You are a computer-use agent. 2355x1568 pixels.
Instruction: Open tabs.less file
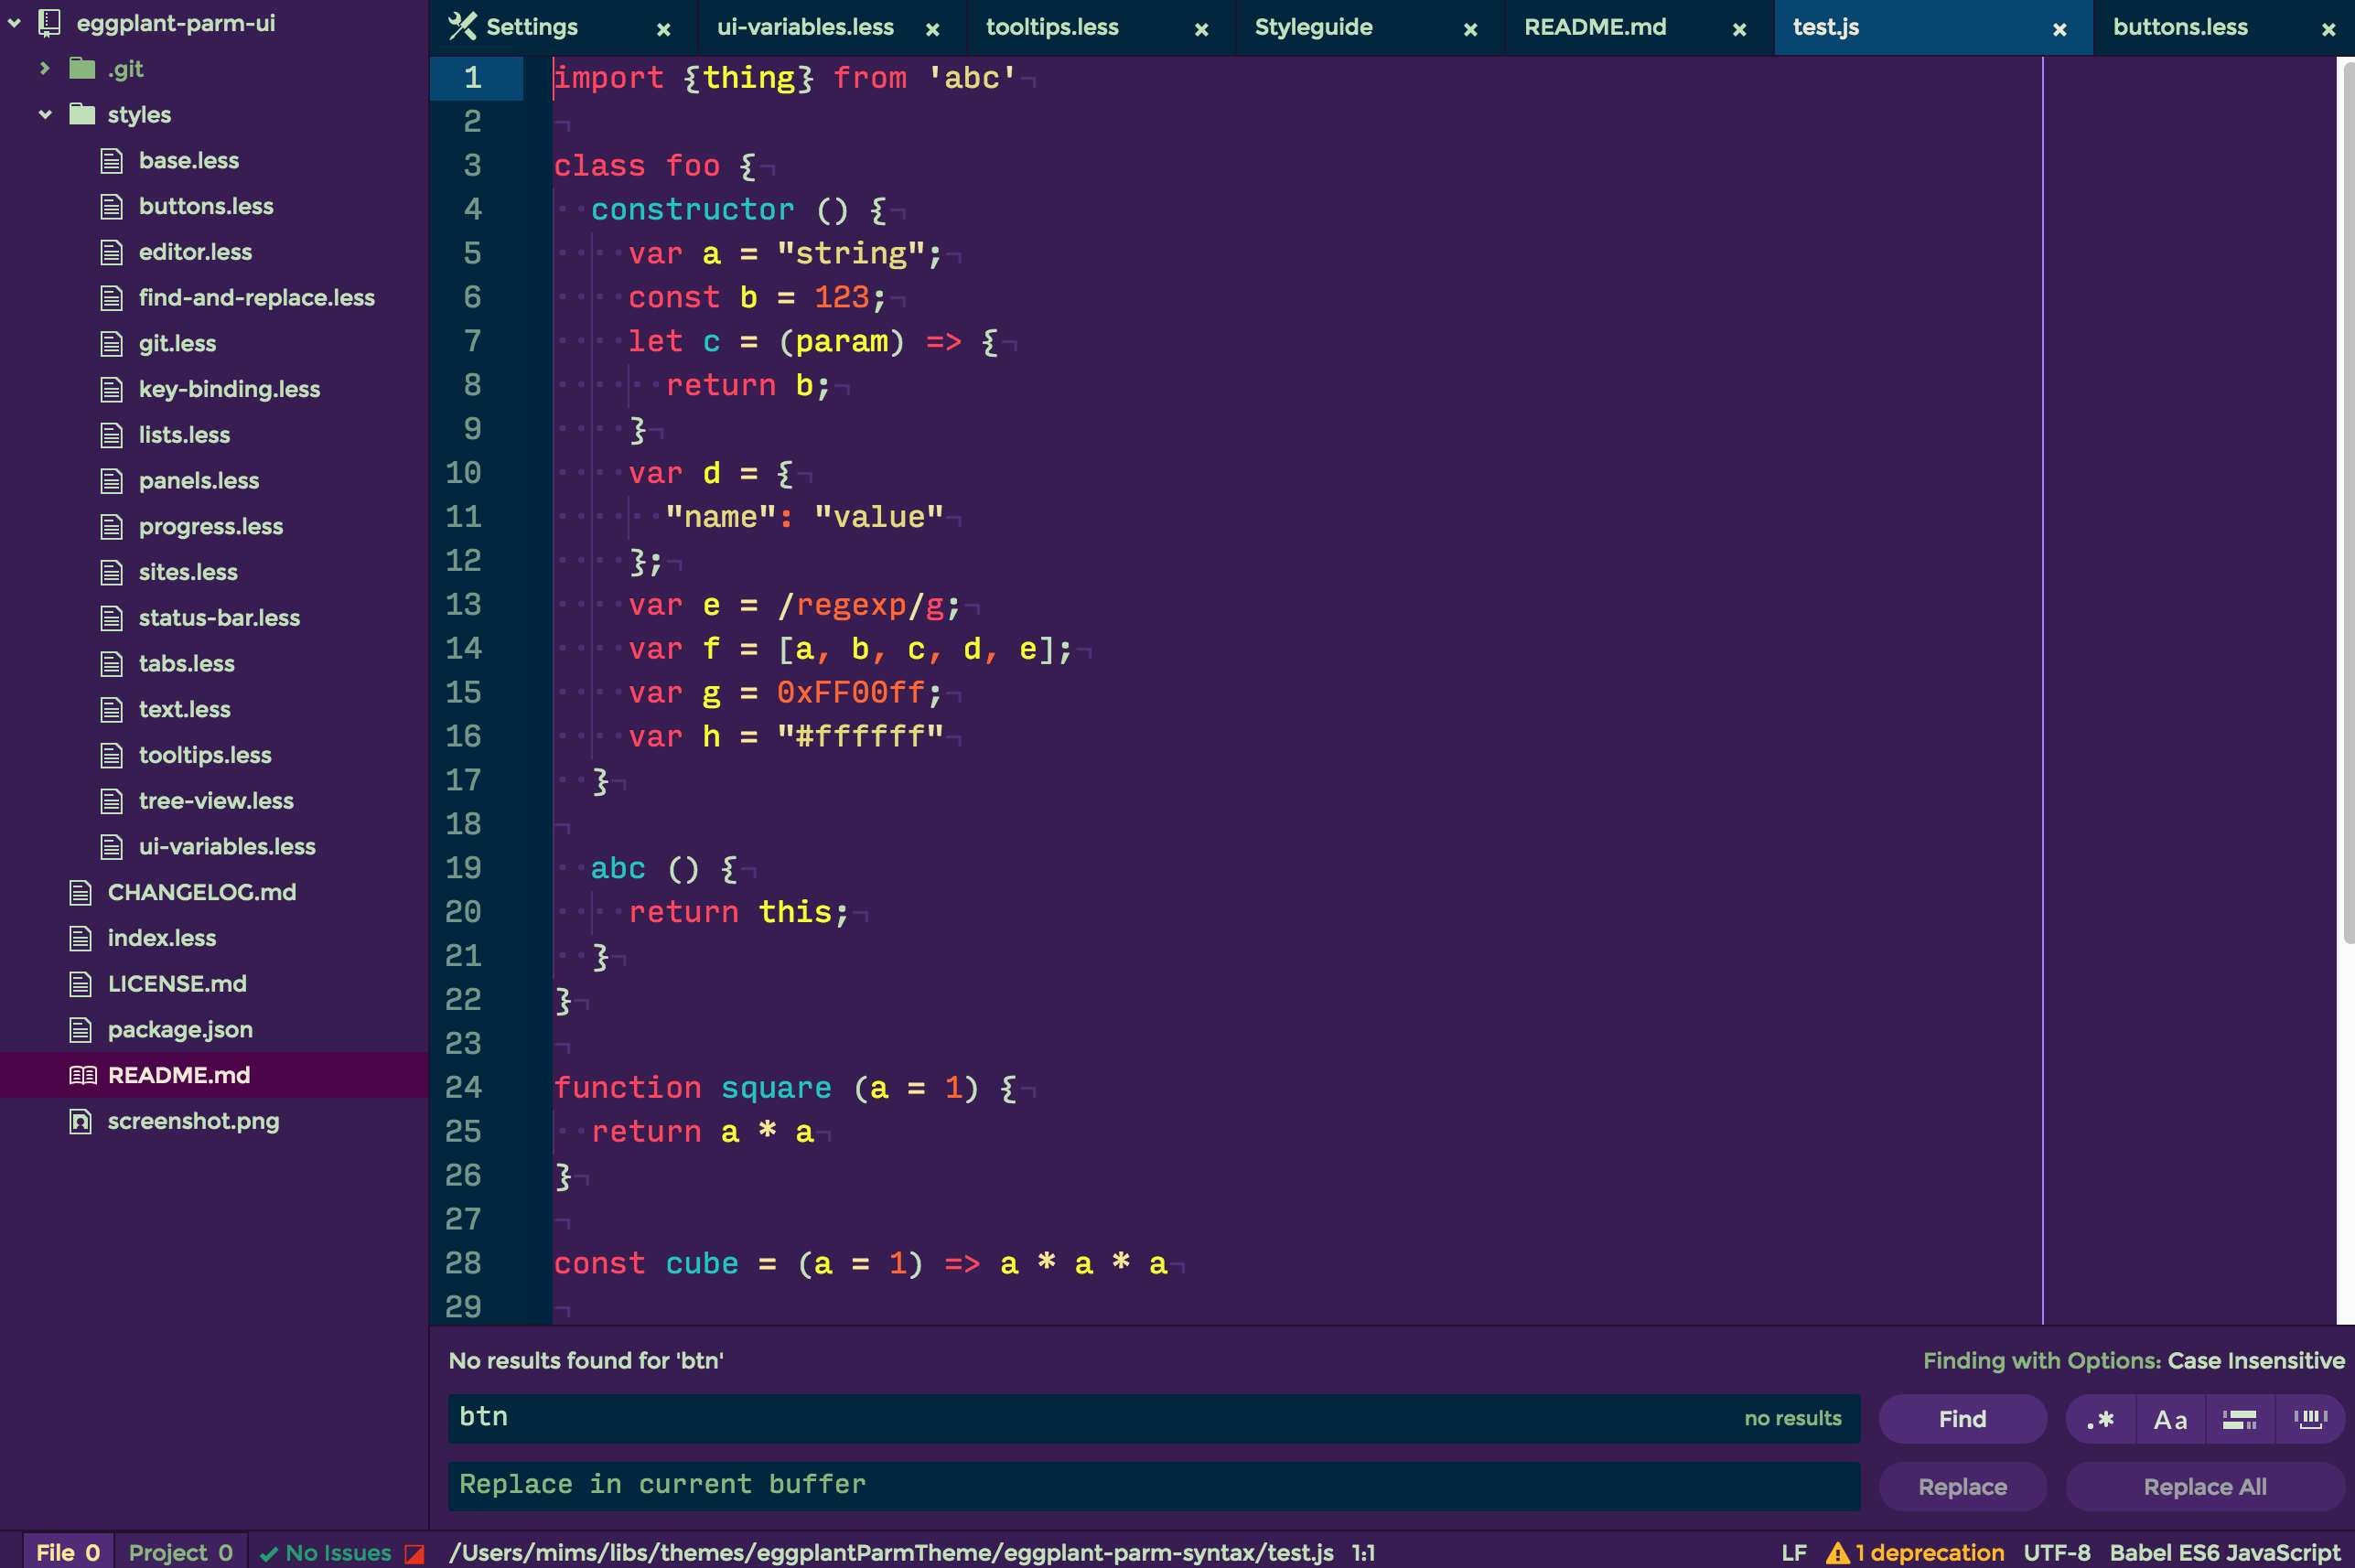point(187,664)
